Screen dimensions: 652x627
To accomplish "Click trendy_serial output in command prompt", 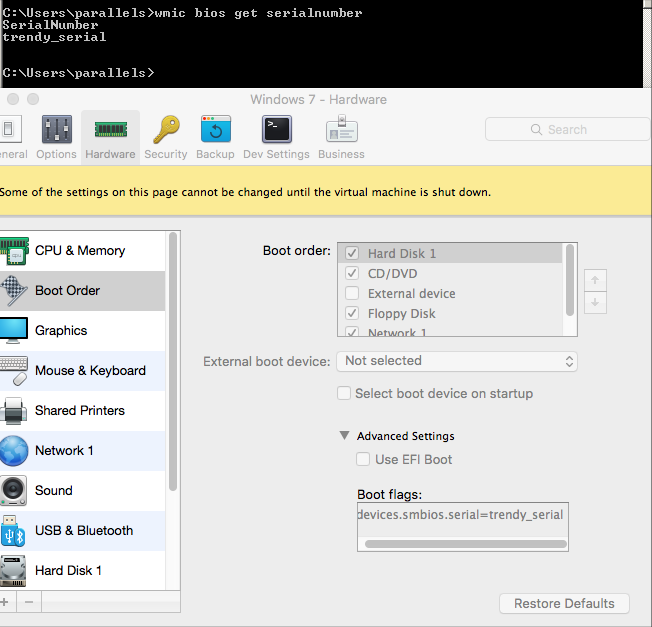I will (x=54, y=37).
